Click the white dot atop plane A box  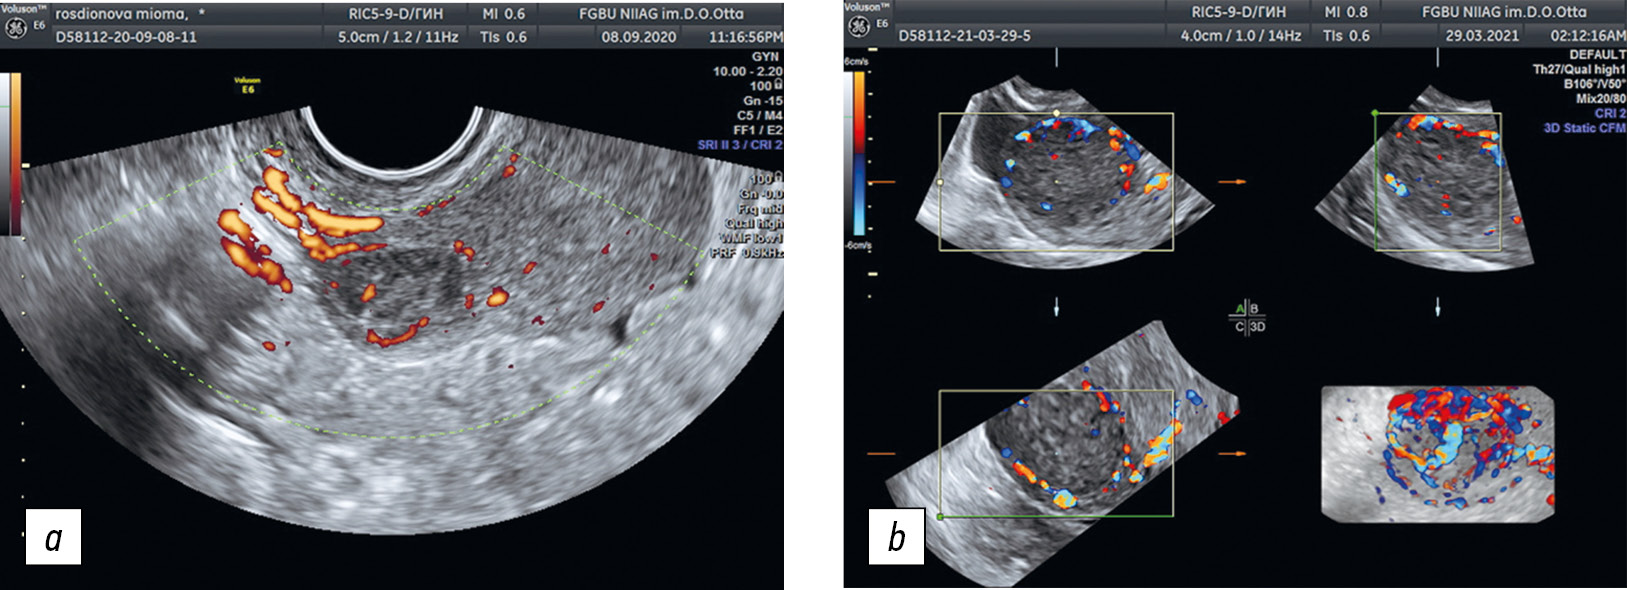coord(1057,113)
